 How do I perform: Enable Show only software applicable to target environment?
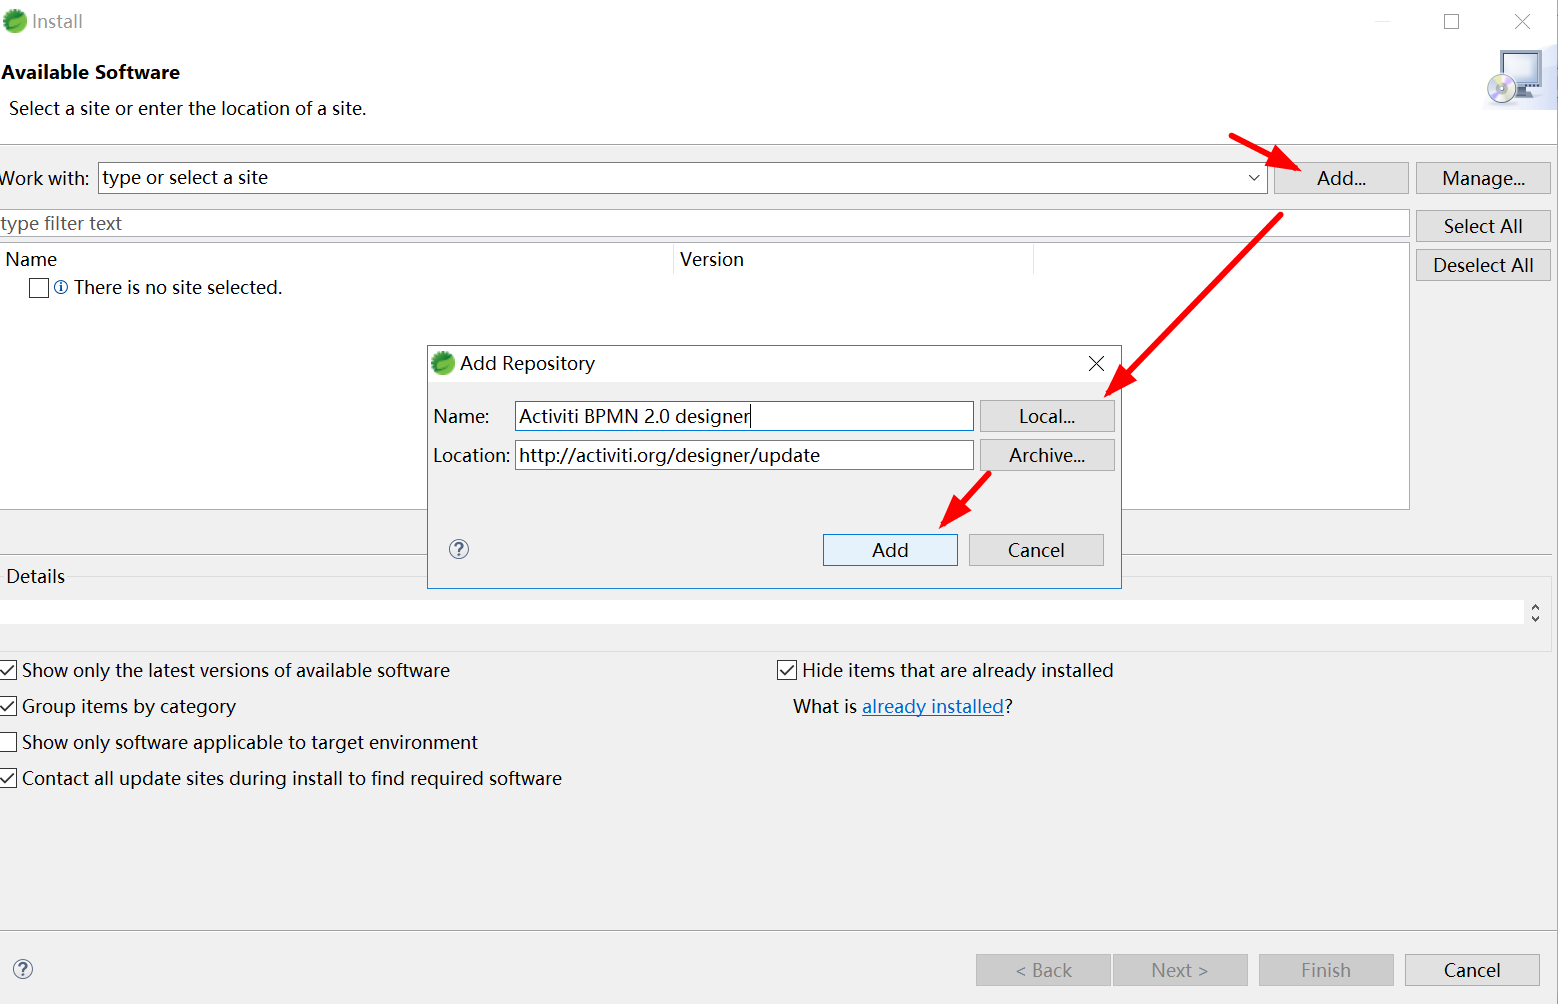coord(8,742)
